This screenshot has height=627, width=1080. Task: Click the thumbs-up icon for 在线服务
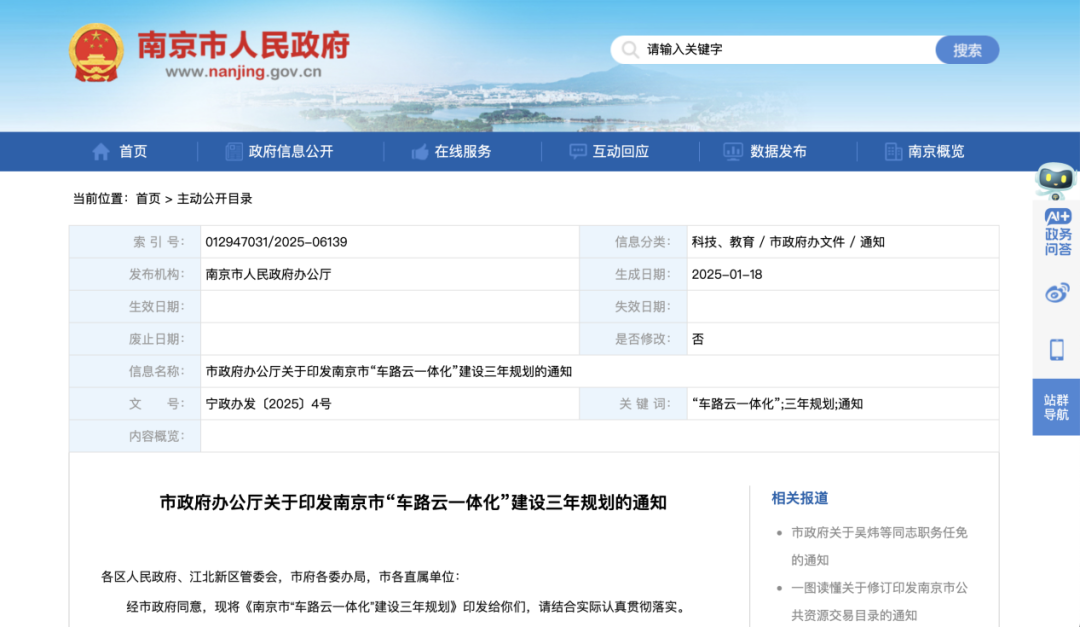click(420, 152)
